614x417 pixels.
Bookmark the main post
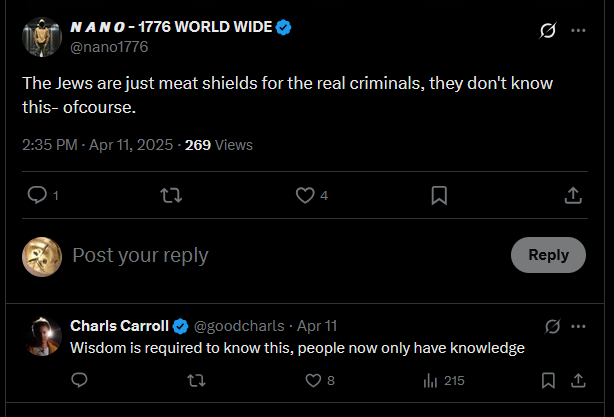439,196
